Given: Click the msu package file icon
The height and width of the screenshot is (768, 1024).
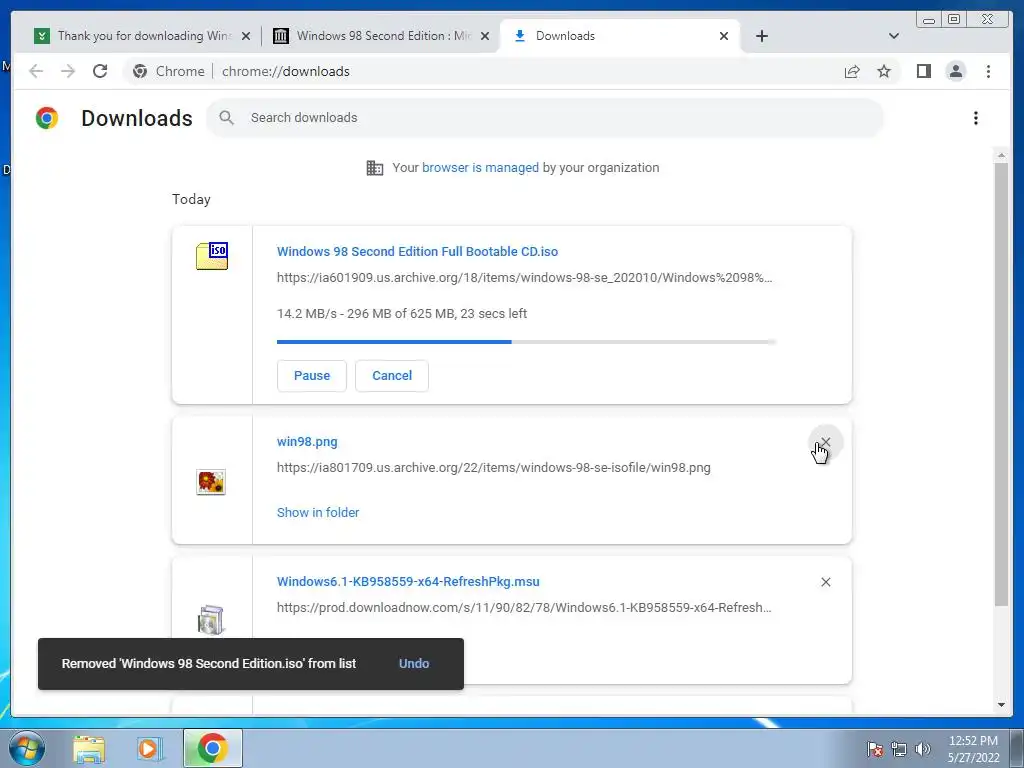Looking at the screenshot, I should coord(211,619).
